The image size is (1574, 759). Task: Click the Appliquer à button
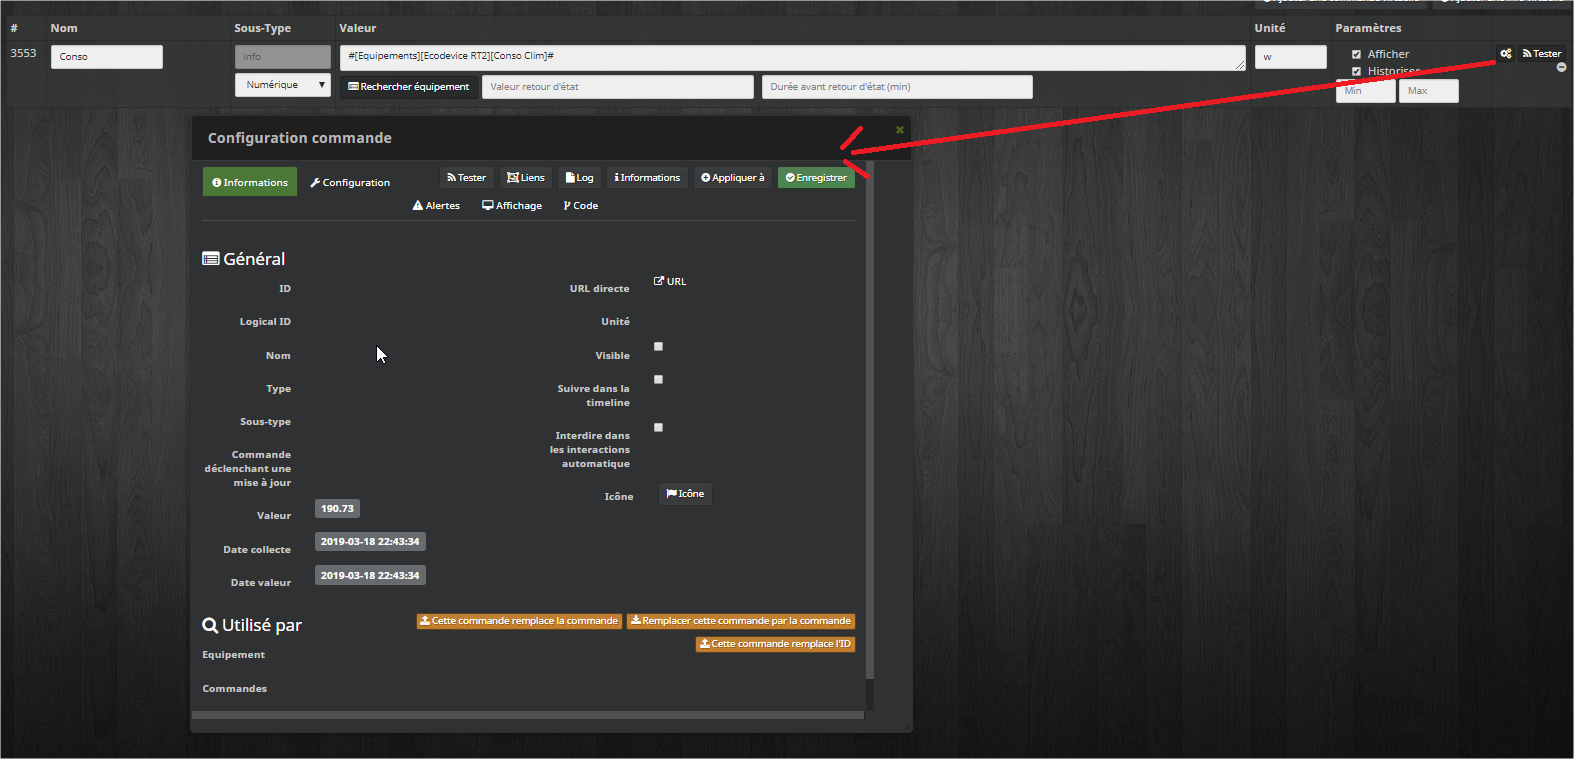point(733,178)
